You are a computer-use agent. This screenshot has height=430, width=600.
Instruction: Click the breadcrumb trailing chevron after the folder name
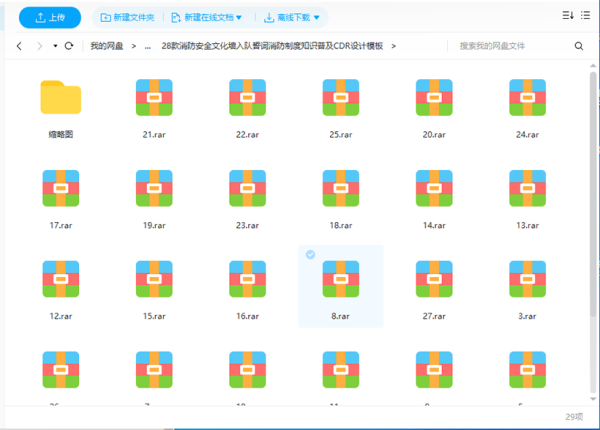[x=393, y=46]
